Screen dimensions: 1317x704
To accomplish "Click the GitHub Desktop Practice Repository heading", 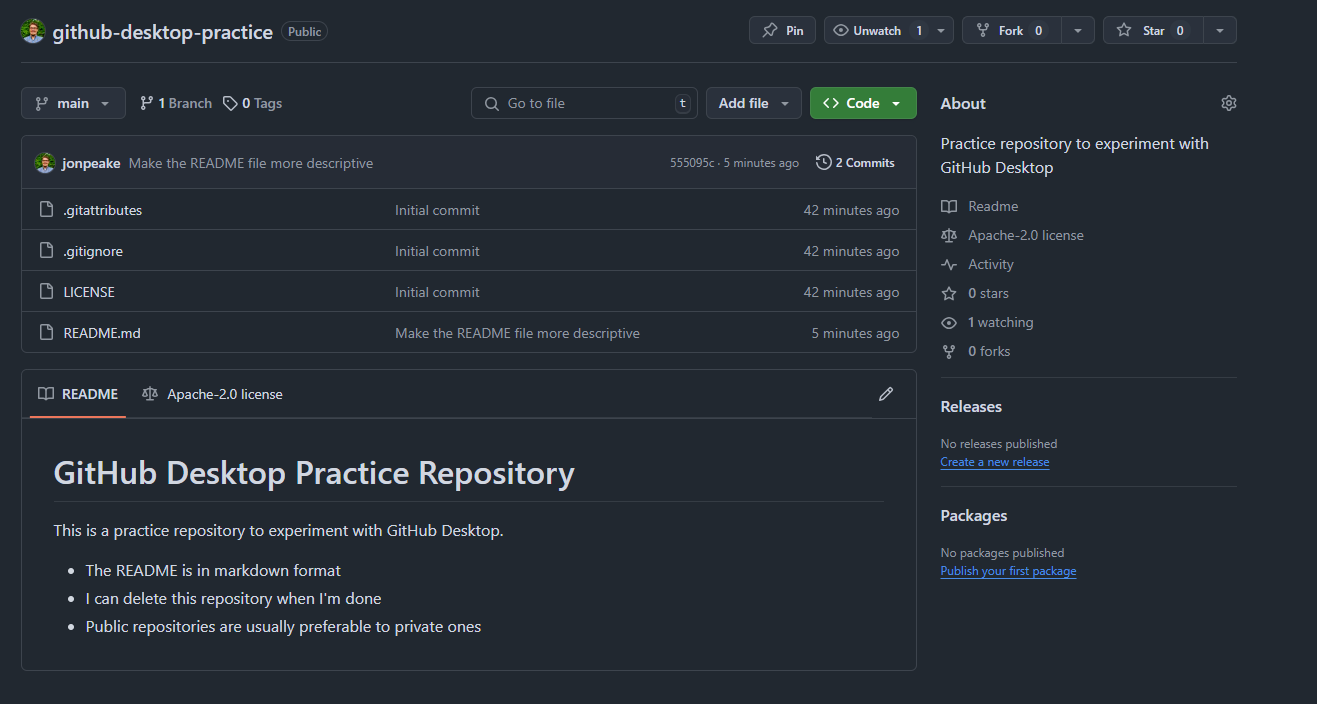I will click(x=314, y=472).
